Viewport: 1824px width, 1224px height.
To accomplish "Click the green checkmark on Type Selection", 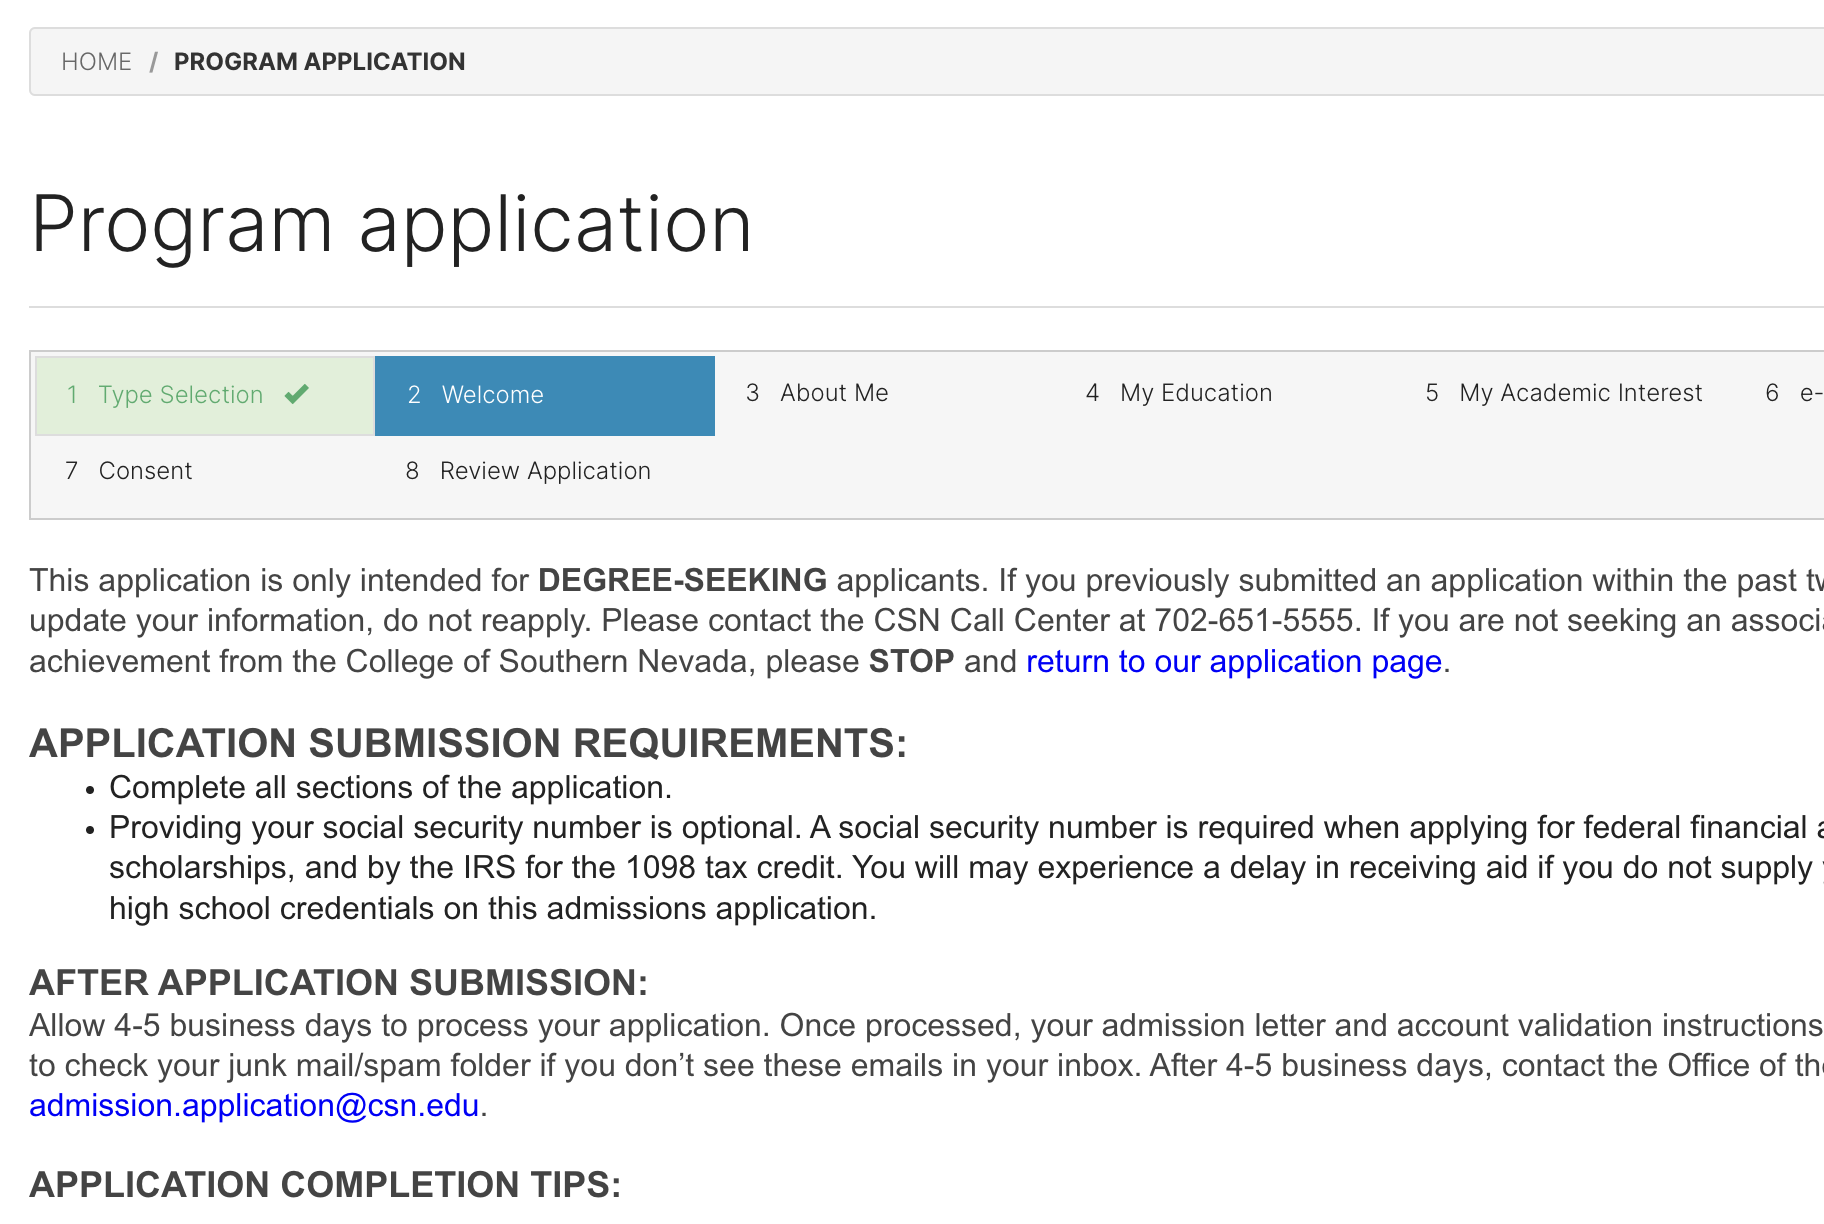I will 296,394.
